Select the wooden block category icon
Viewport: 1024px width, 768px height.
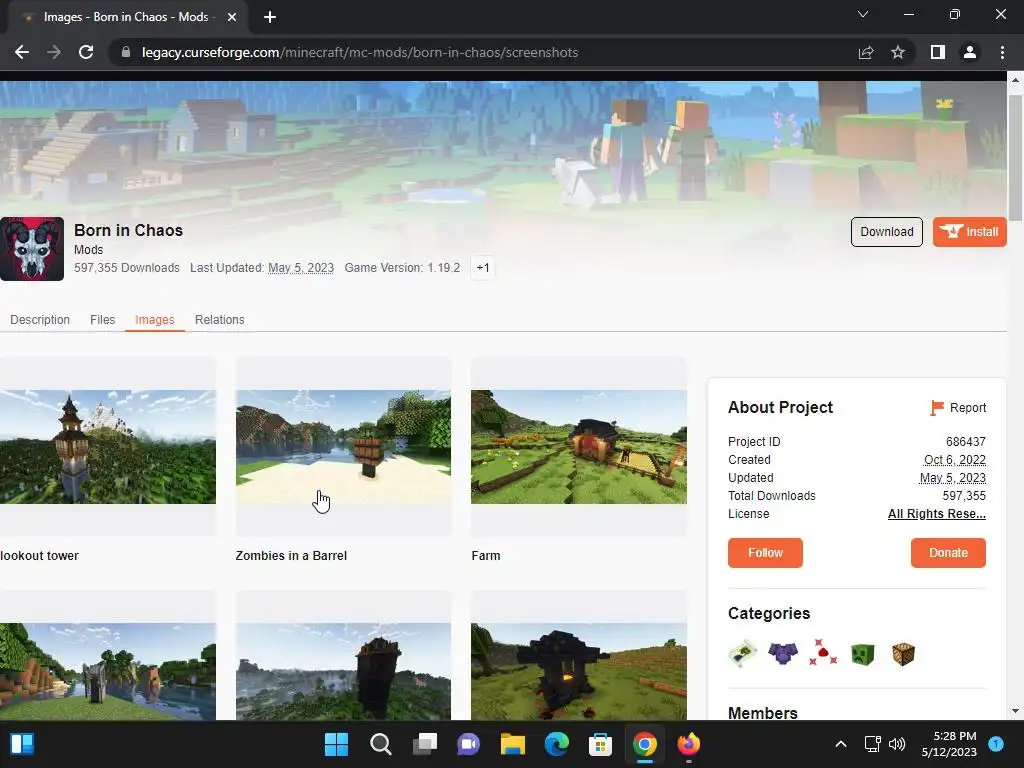pyautogui.click(x=903, y=654)
